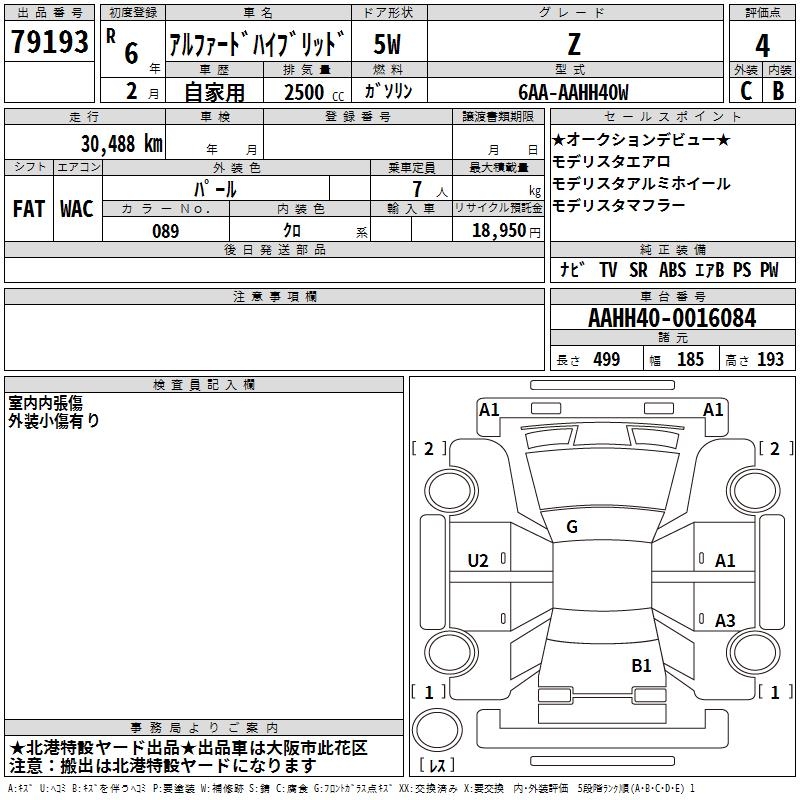The width and height of the screenshot is (800, 800).
Task: Select the recycle deposit 18,950円
Action: tap(506, 231)
